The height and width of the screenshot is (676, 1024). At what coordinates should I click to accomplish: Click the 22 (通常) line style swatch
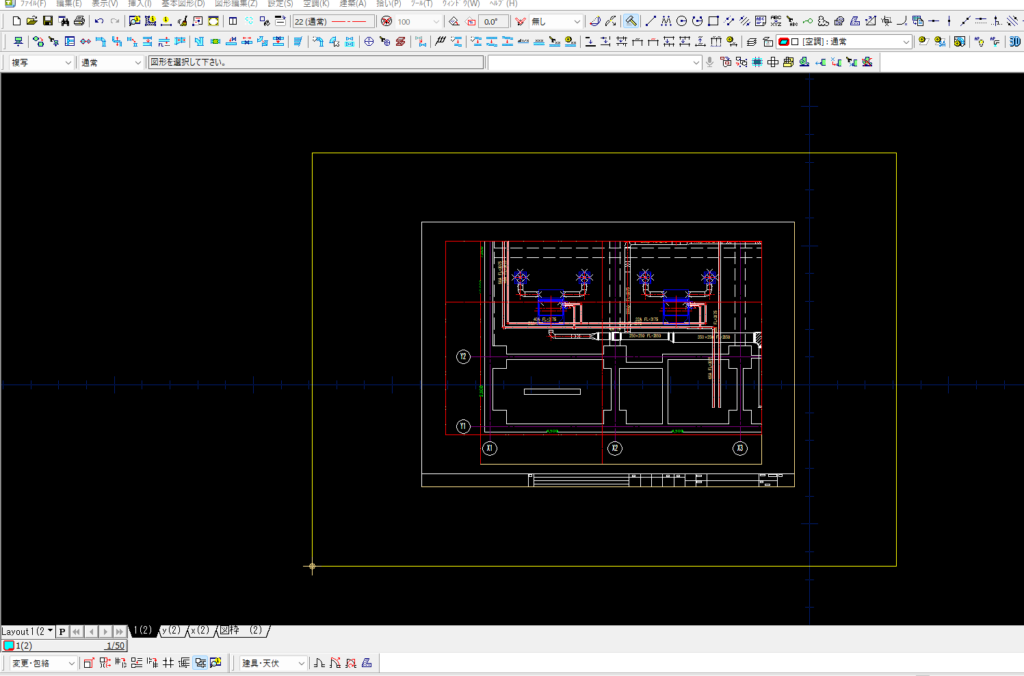coord(334,21)
